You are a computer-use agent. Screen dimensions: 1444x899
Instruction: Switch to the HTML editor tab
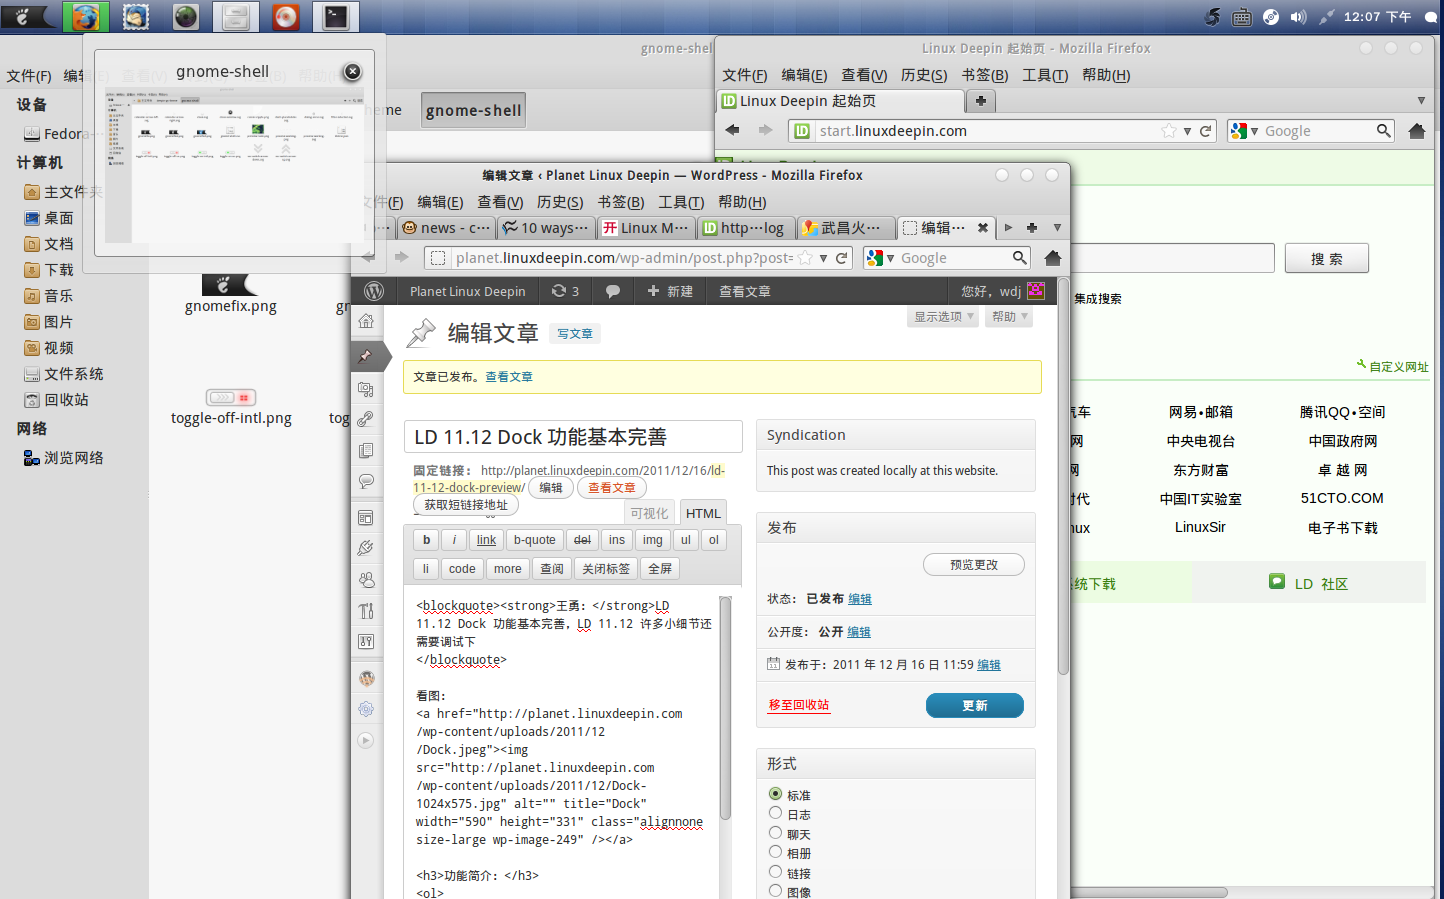click(703, 513)
